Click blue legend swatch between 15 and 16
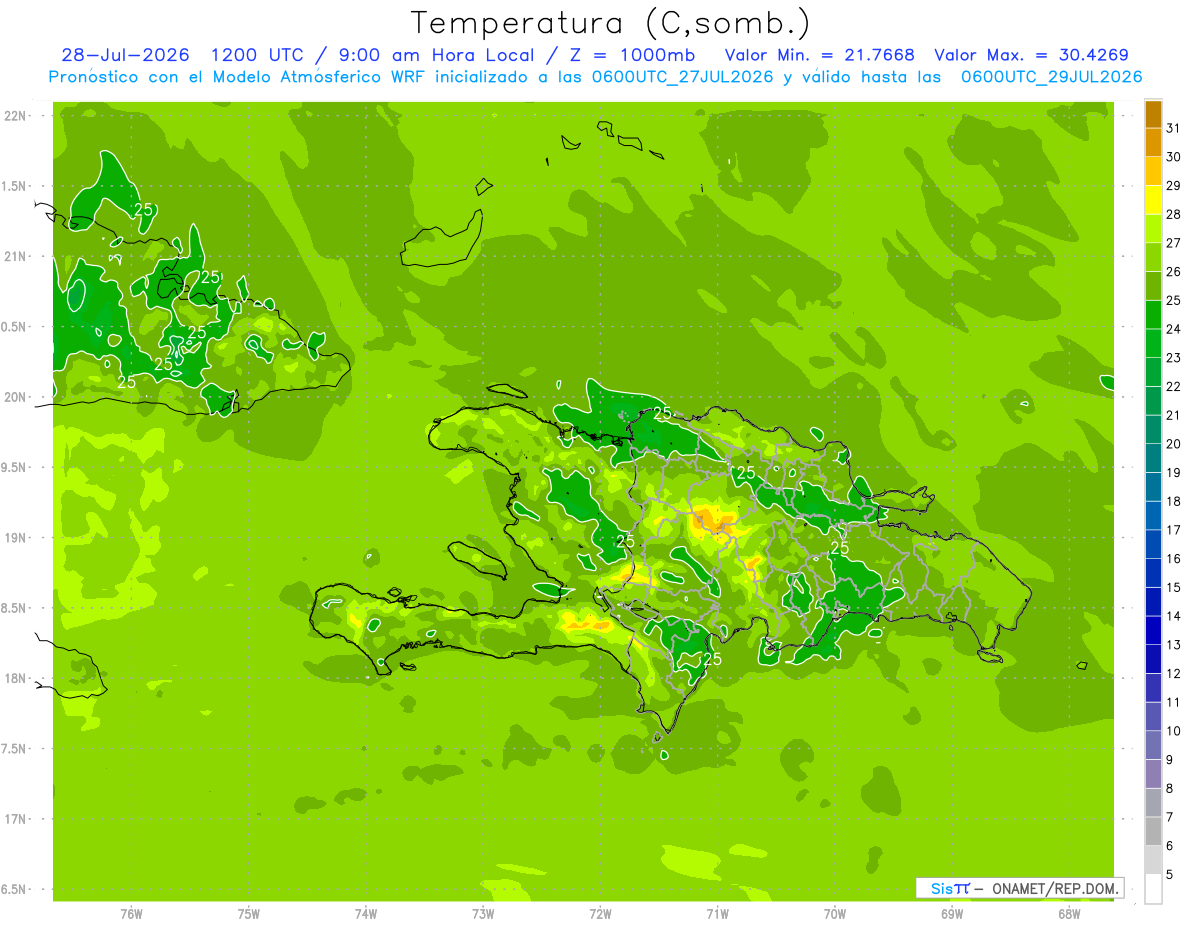The height and width of the screenshot is (927, 1200). (1153, 573)
